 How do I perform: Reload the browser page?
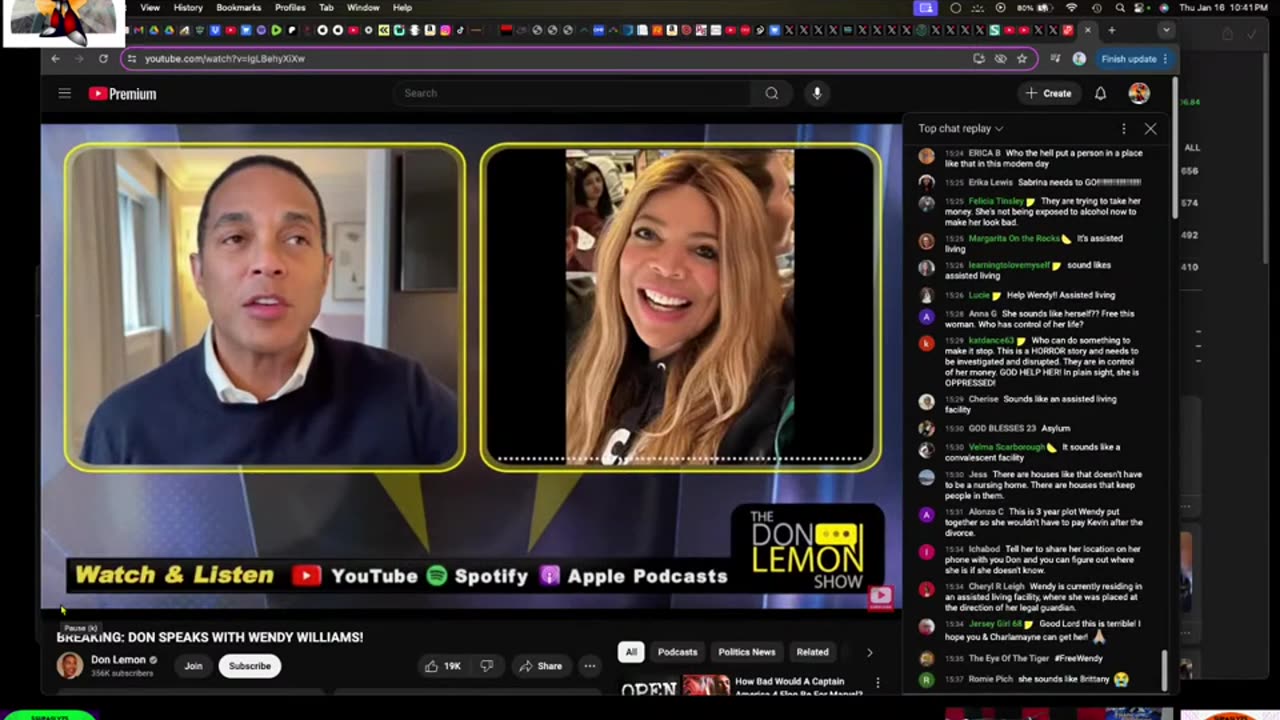pyautogui.click(x=103, y=59)
